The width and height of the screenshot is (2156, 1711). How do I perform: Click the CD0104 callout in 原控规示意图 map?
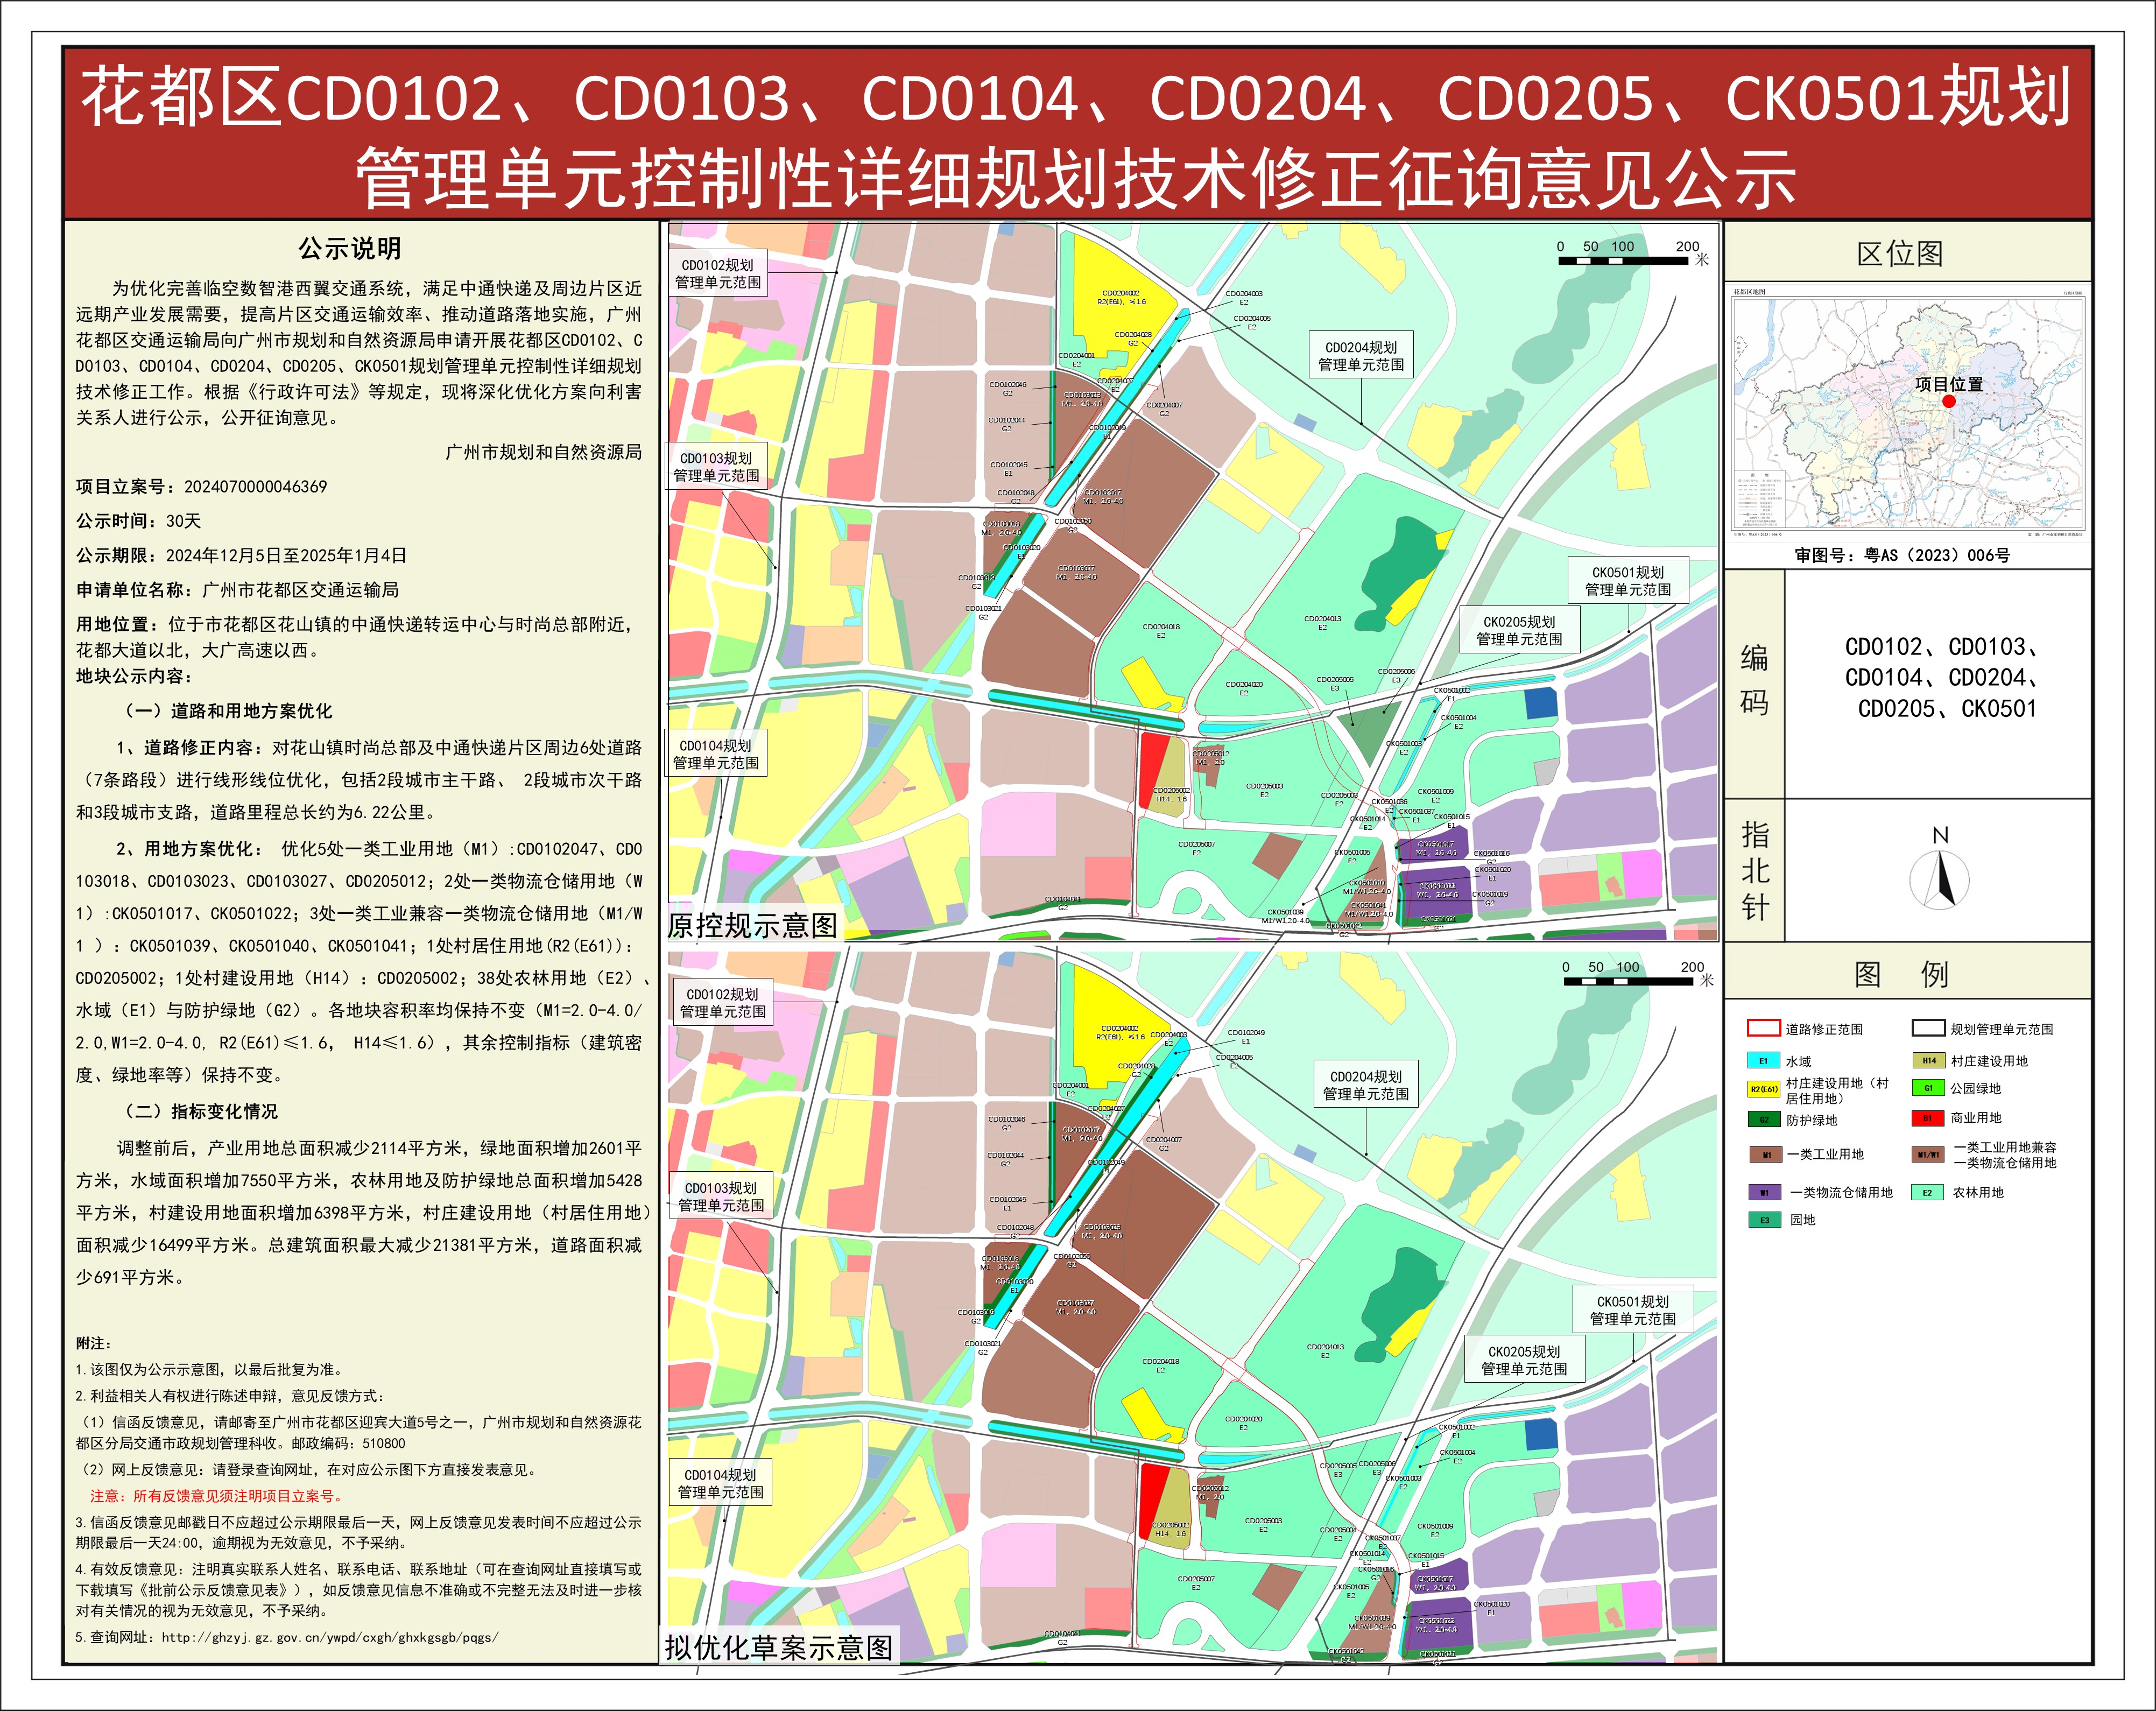click(x=716, y=754)
